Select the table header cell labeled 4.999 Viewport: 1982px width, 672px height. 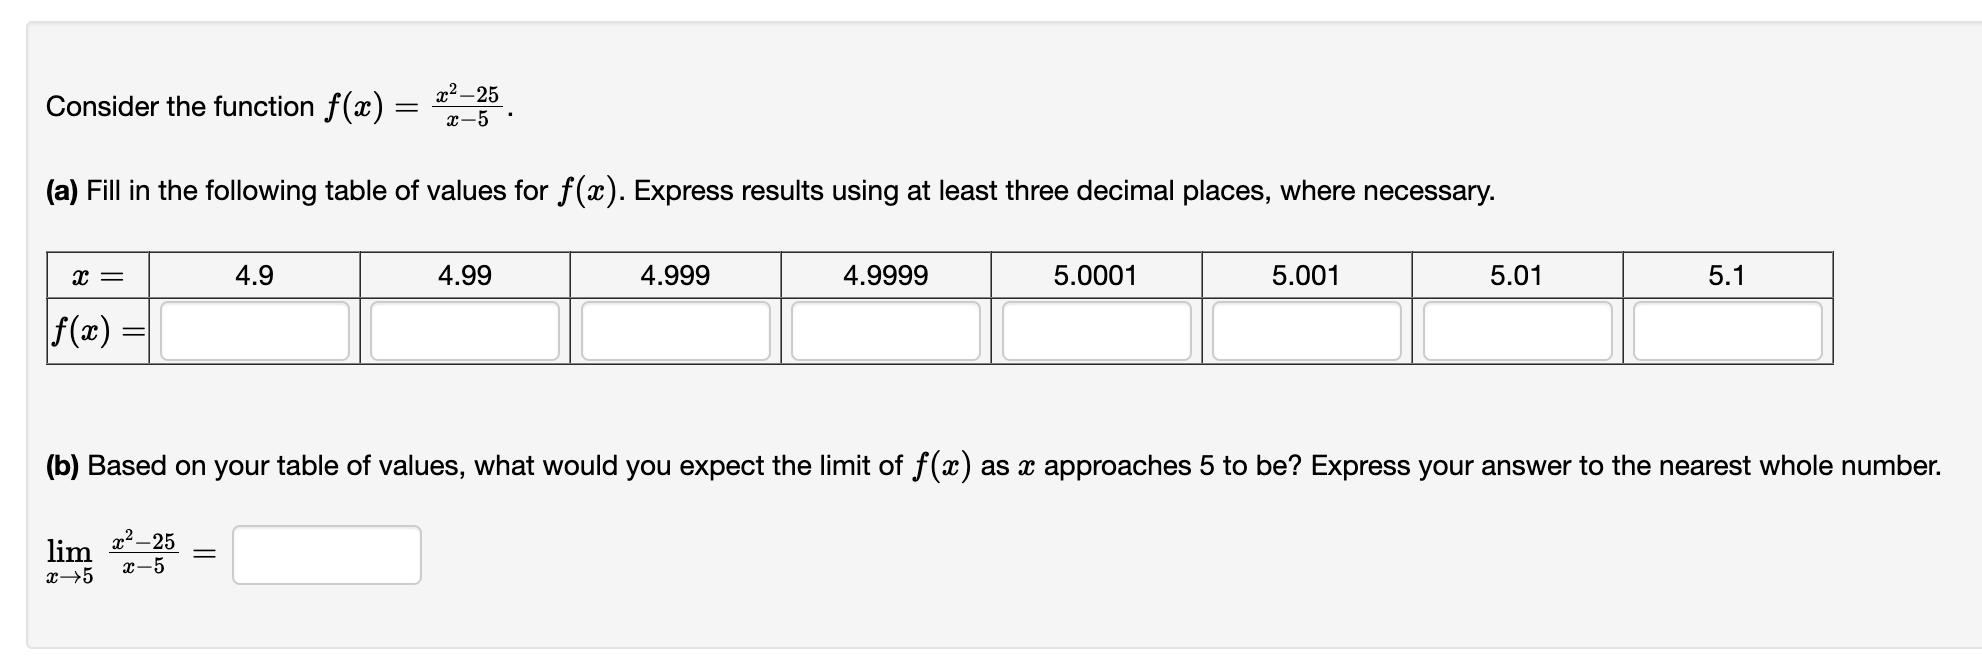pos(676,274)
